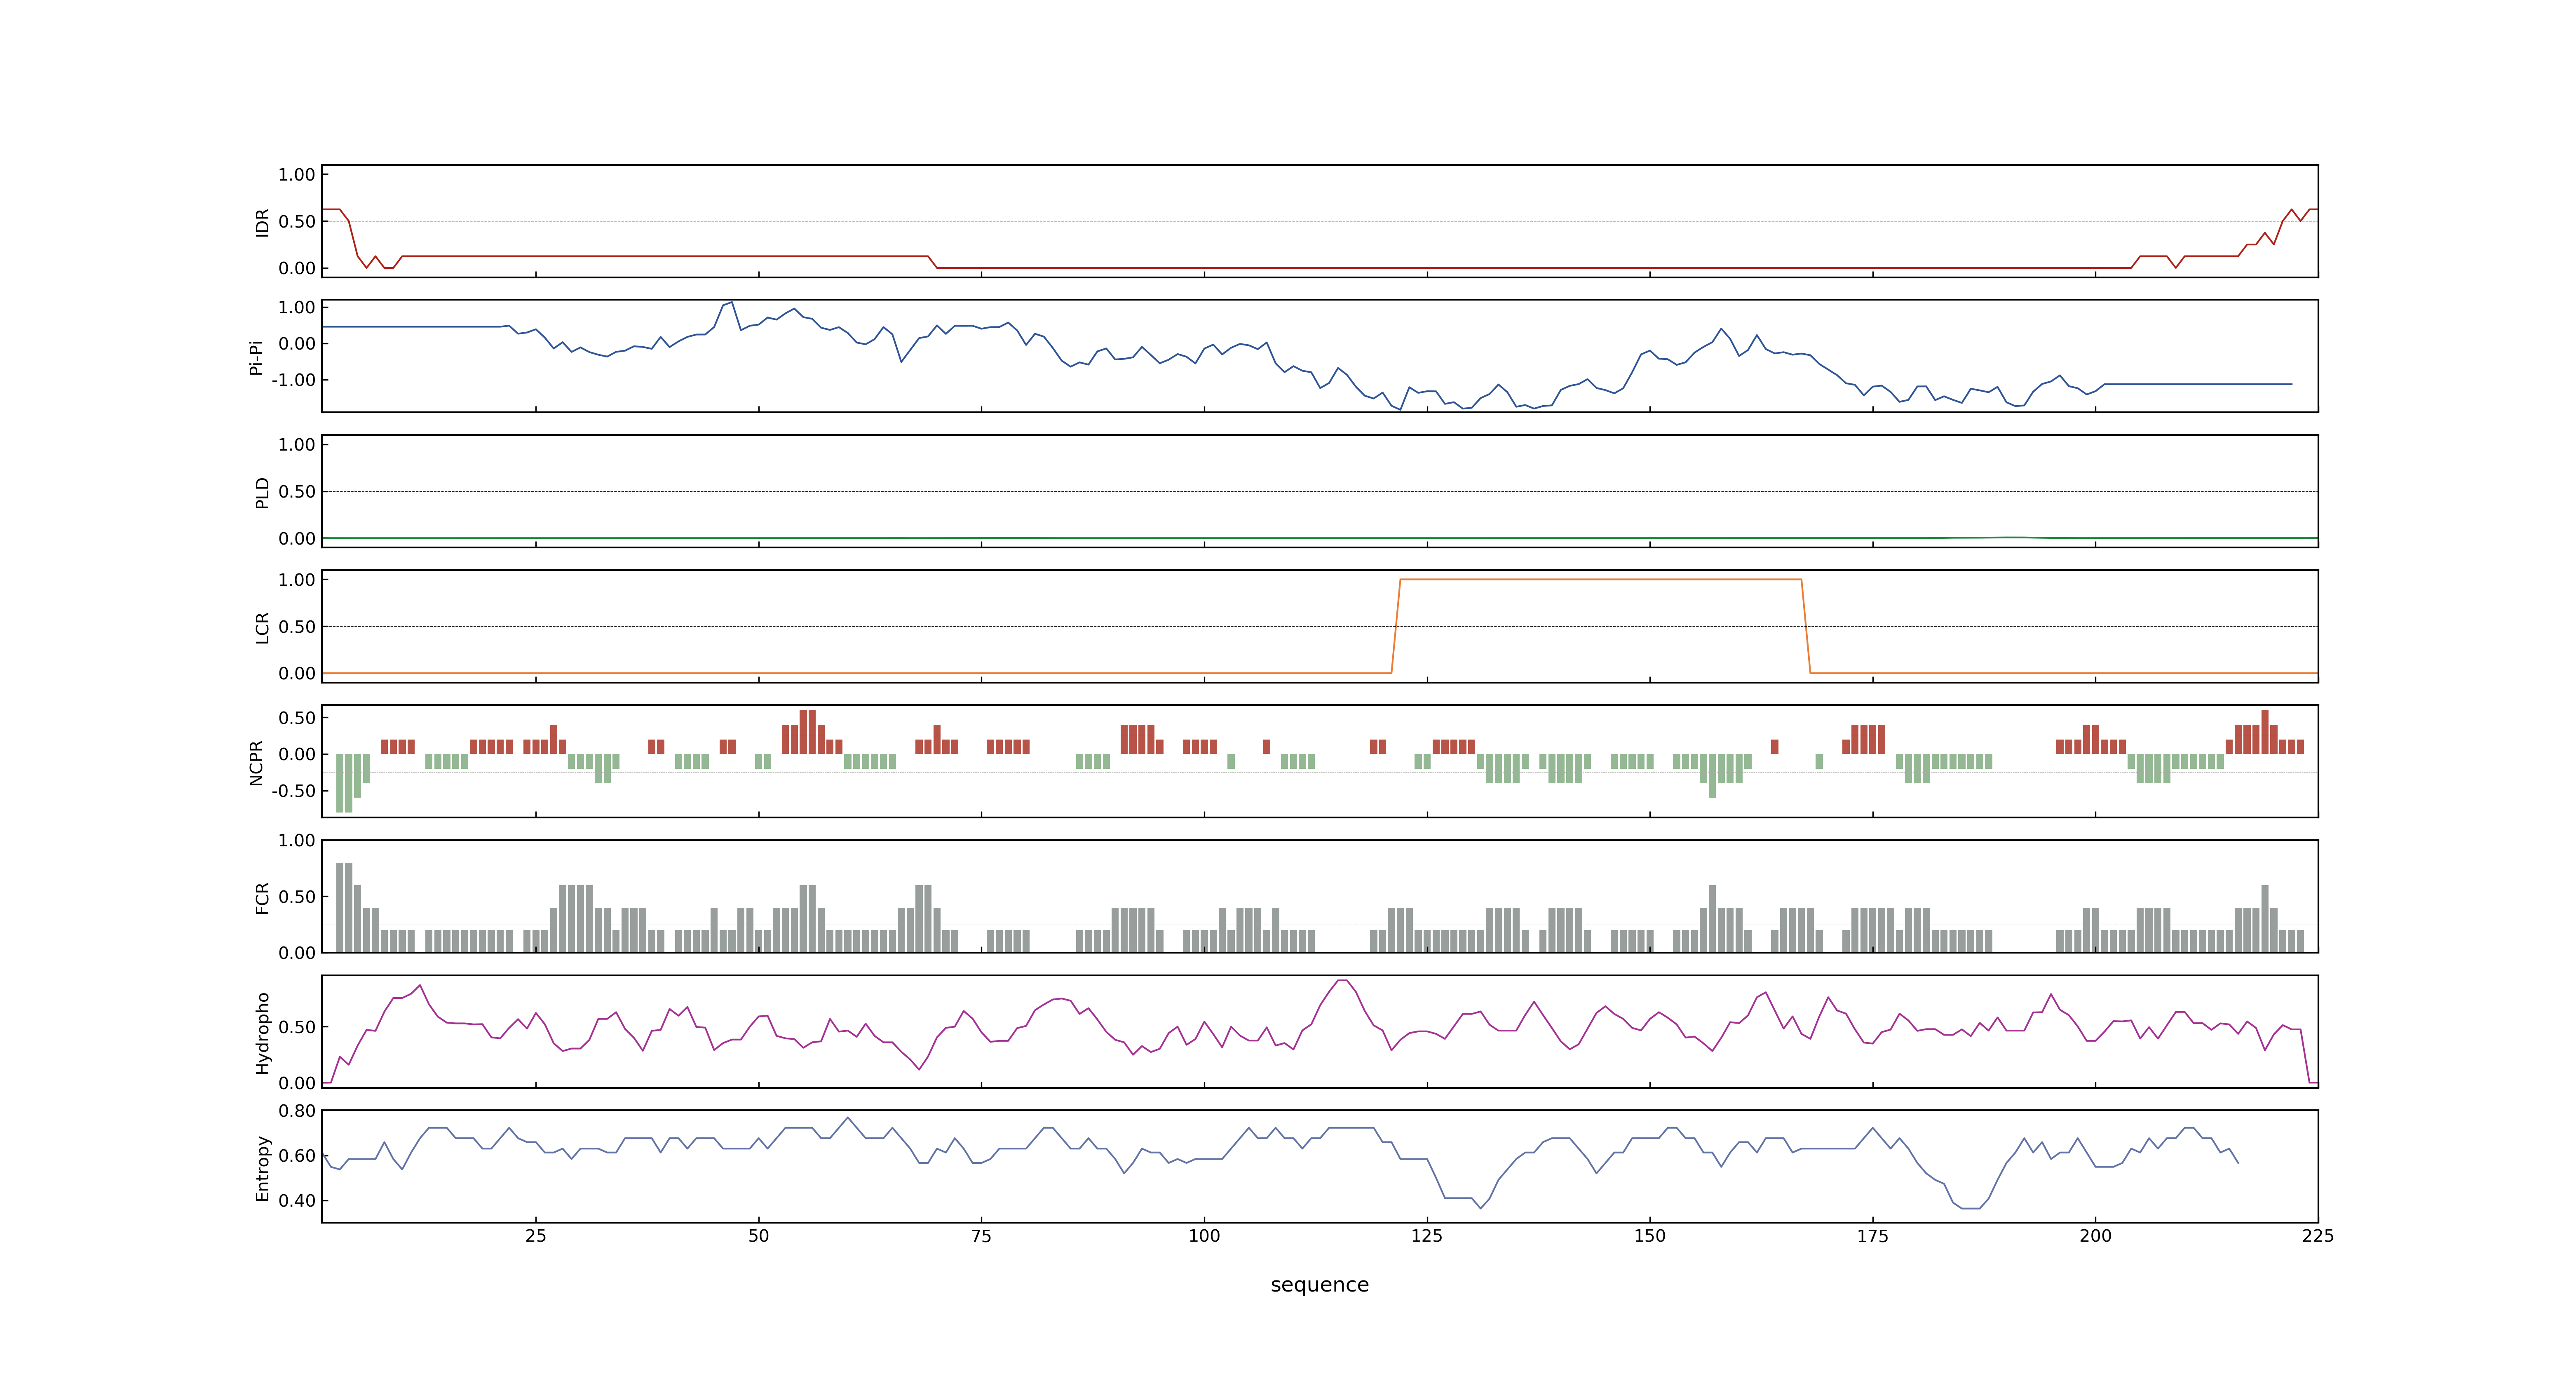Select the x-axis tick label '175'
2576x1374 pixels.
(1873, 1236)
